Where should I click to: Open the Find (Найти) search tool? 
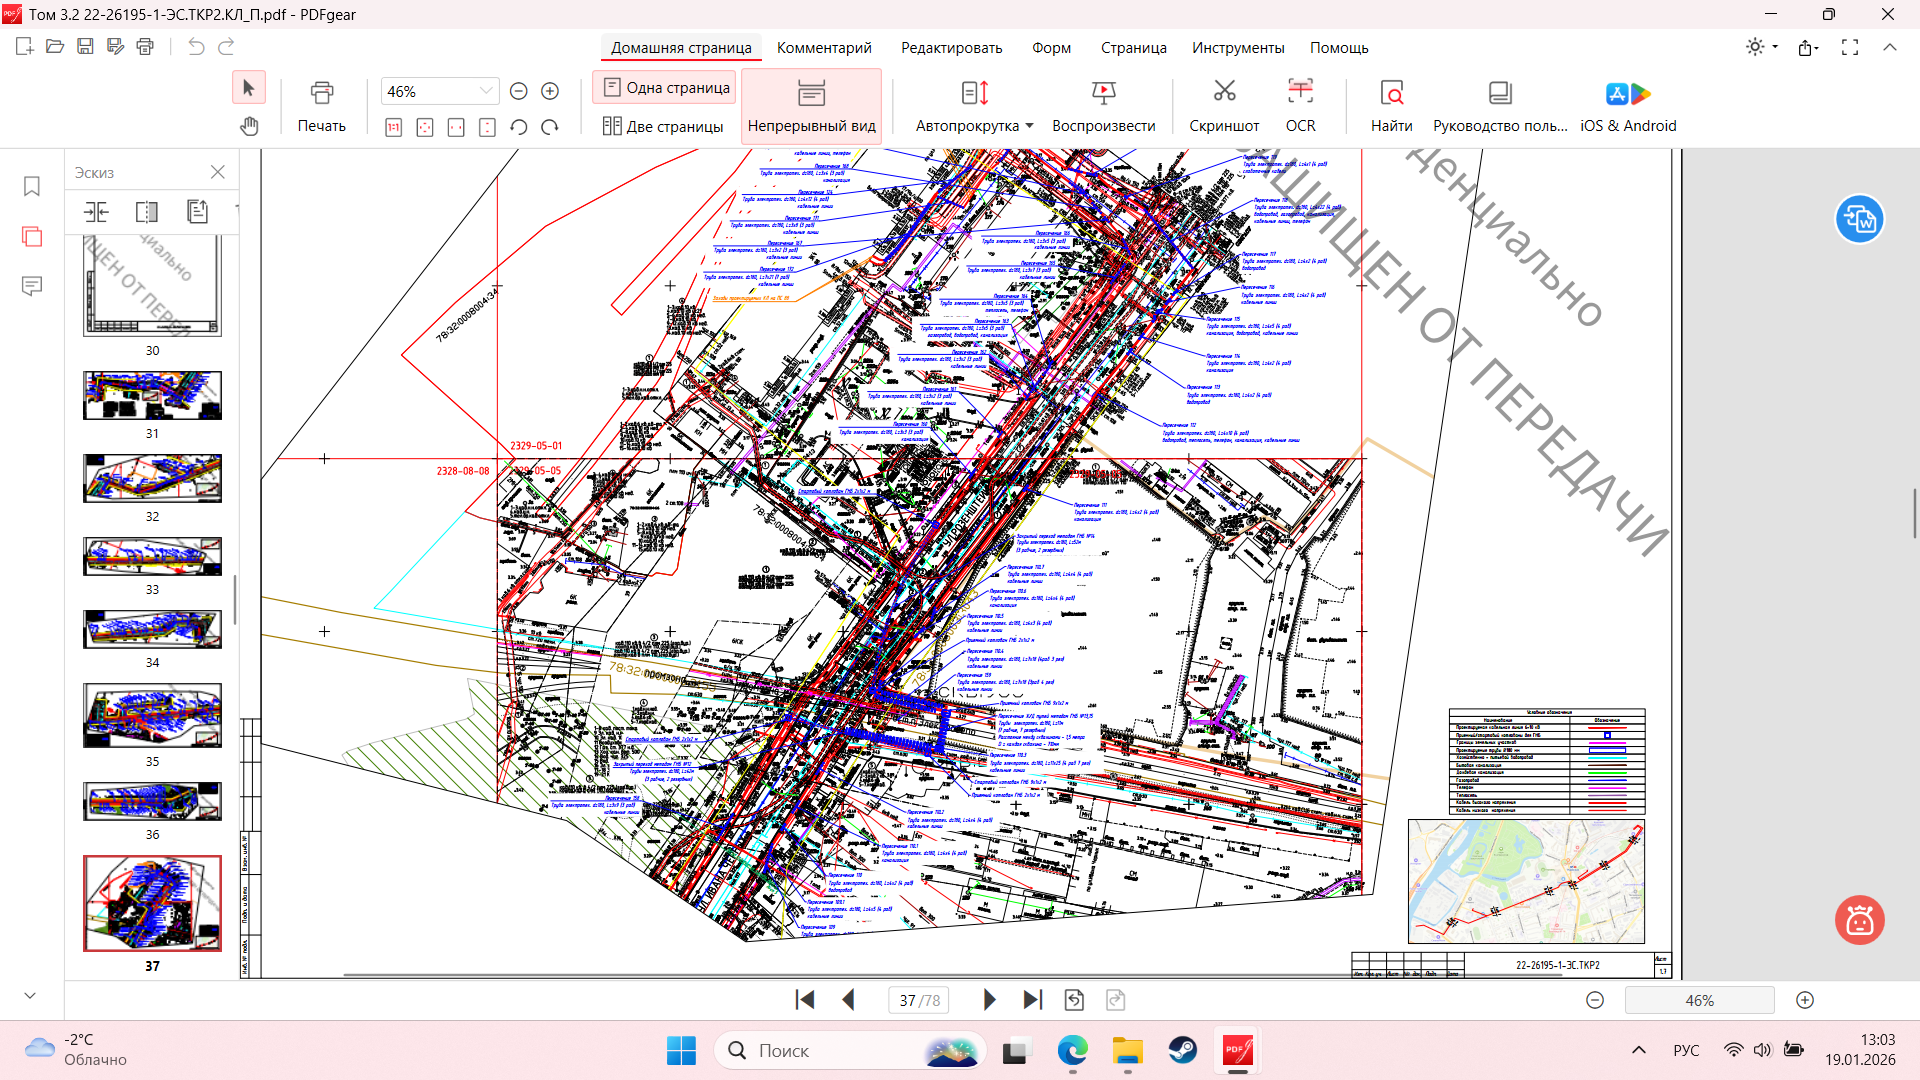point(1391,93)
